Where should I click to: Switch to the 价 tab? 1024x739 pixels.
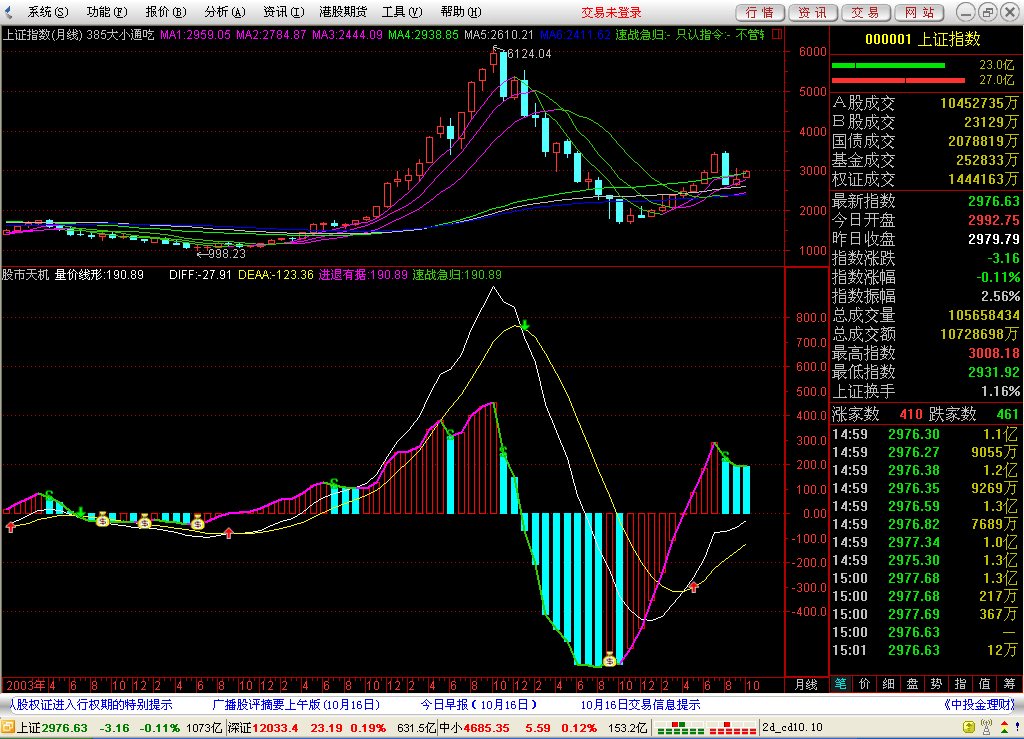pyautogui.click(x=865, y=684)
